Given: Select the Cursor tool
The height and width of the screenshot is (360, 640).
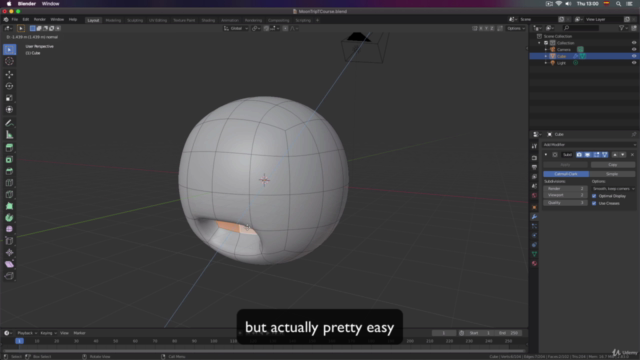Looking at the screenshot, I should [x=9, y=61].
